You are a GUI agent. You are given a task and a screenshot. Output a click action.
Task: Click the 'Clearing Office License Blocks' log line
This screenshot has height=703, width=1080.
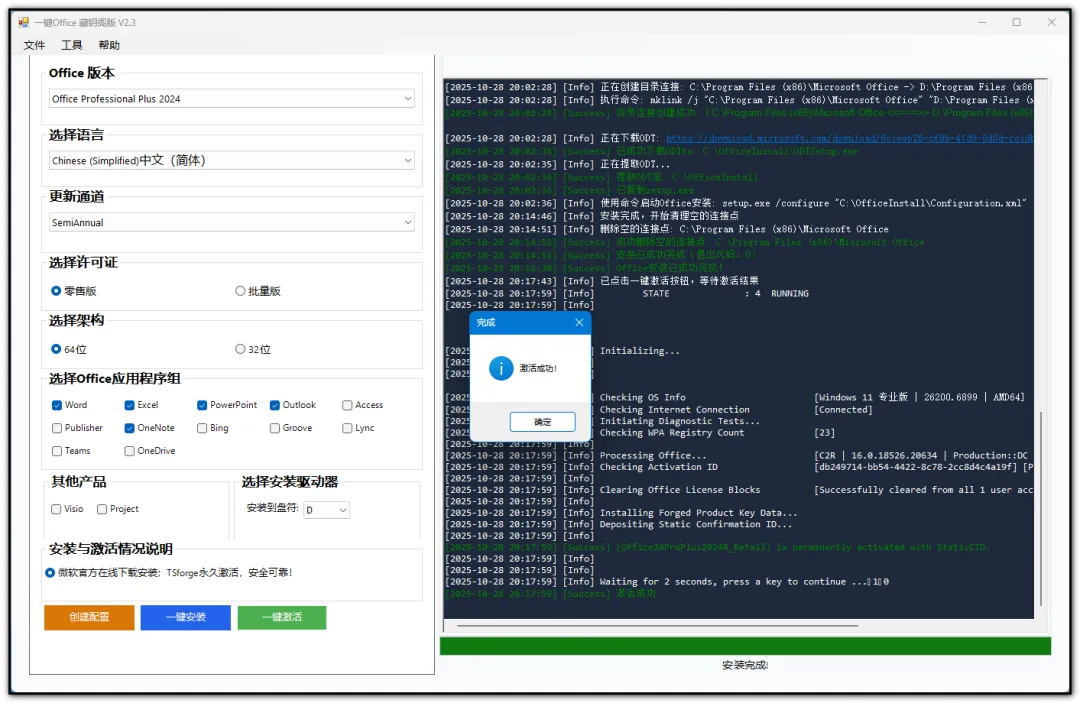click(x=680, y=490)
